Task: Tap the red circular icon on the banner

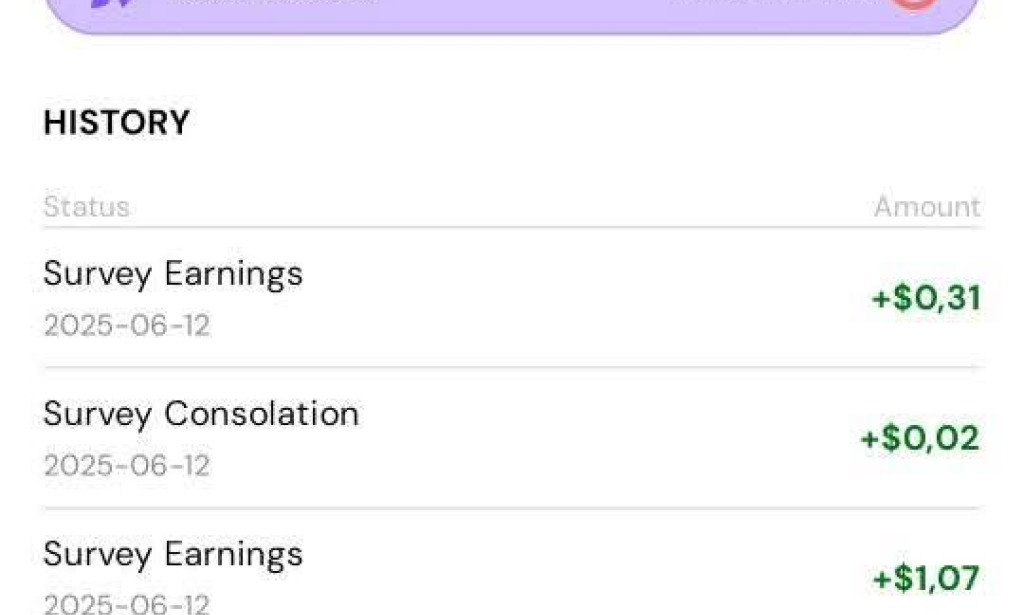Action: pos(912,3)
